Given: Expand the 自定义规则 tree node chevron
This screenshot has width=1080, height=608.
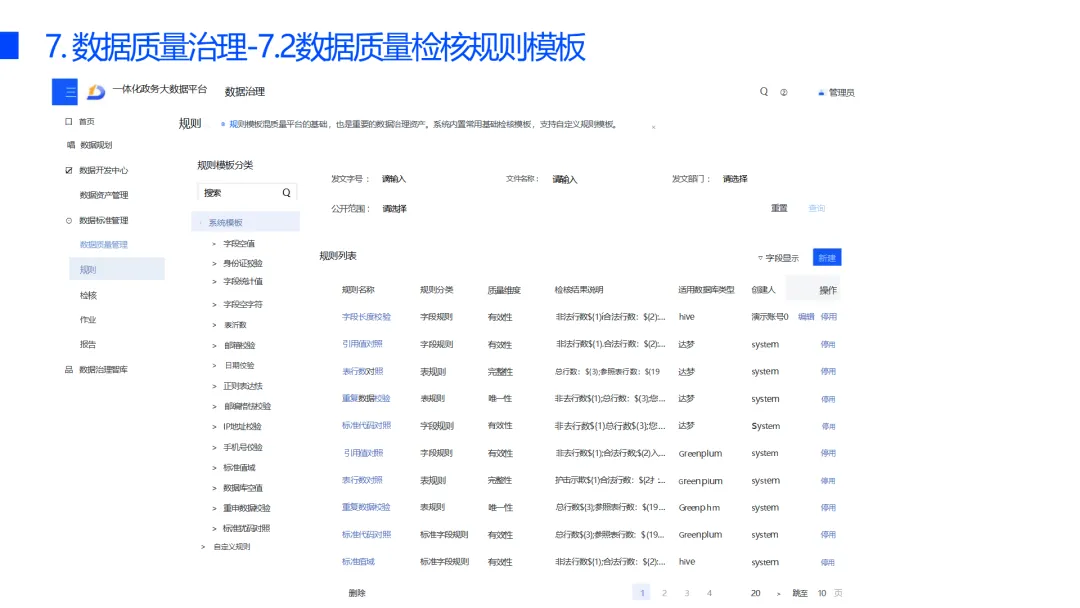Looking at the screenshot, I should 203,547.
